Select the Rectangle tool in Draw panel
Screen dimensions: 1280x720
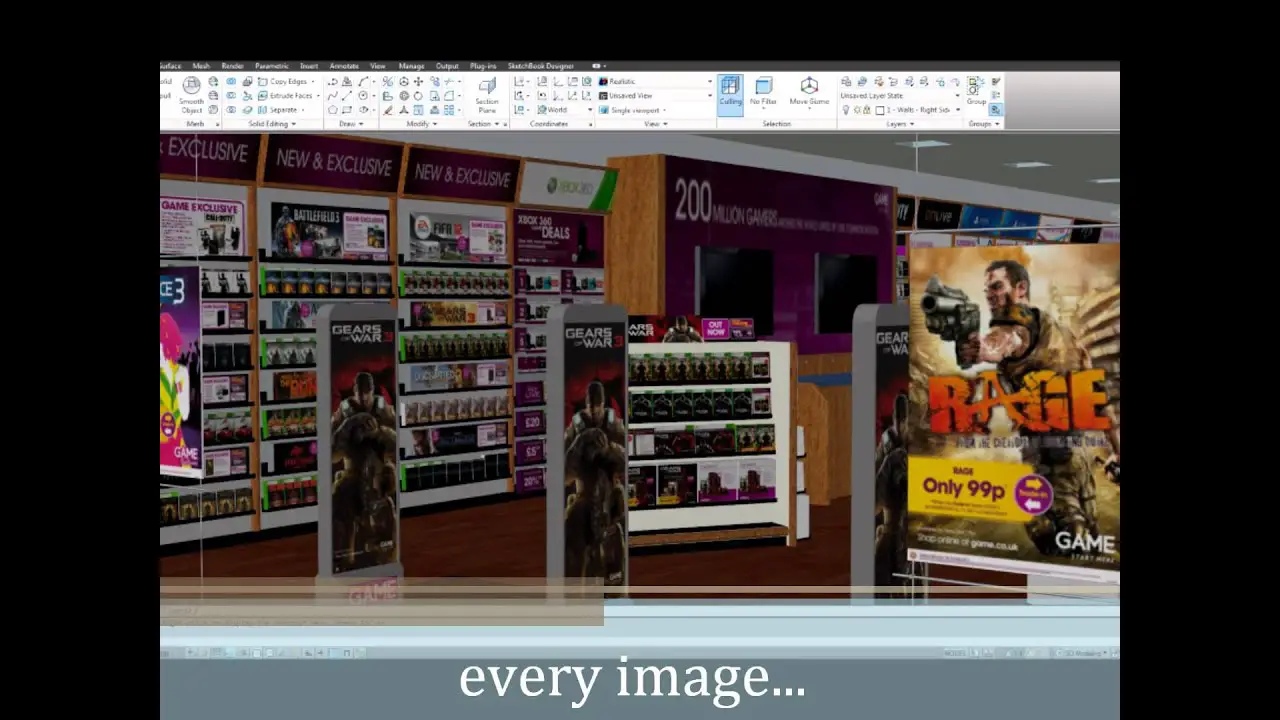(x=347, y=110)
